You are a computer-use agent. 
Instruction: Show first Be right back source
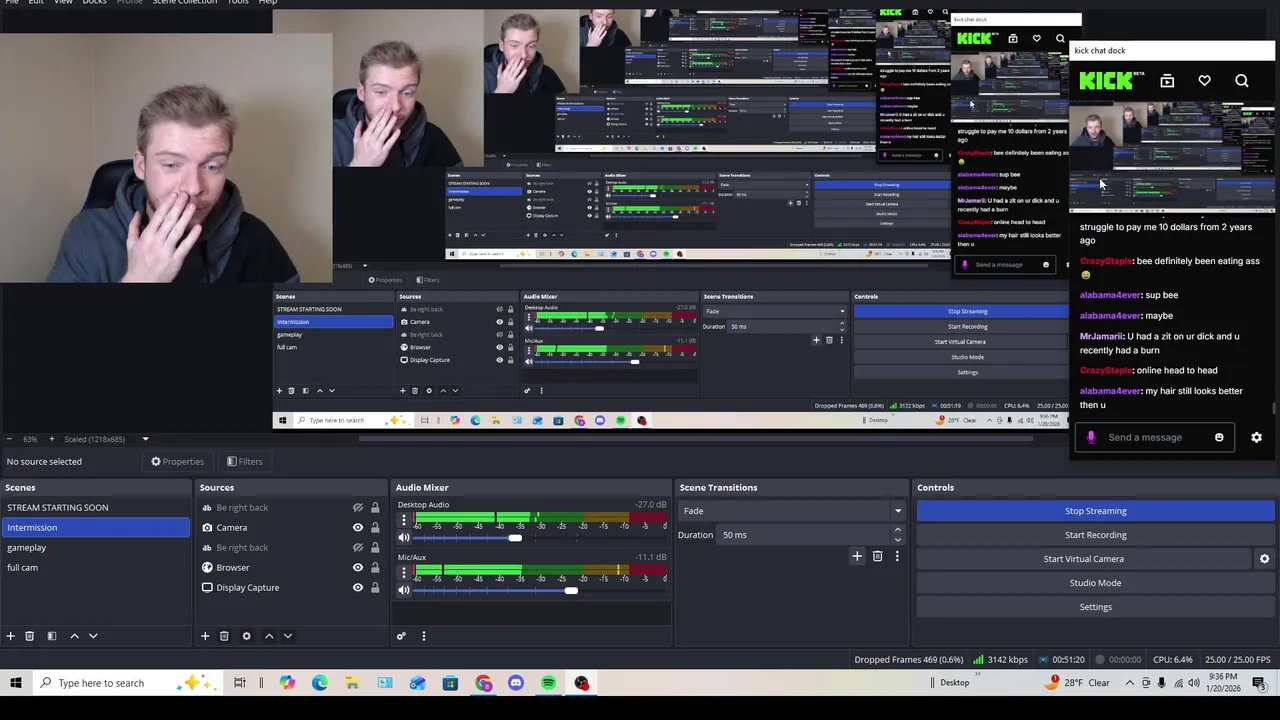tap(358, 508)
